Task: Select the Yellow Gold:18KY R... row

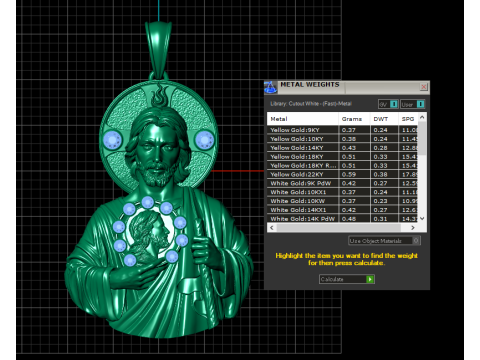Action: coord(342,166)
